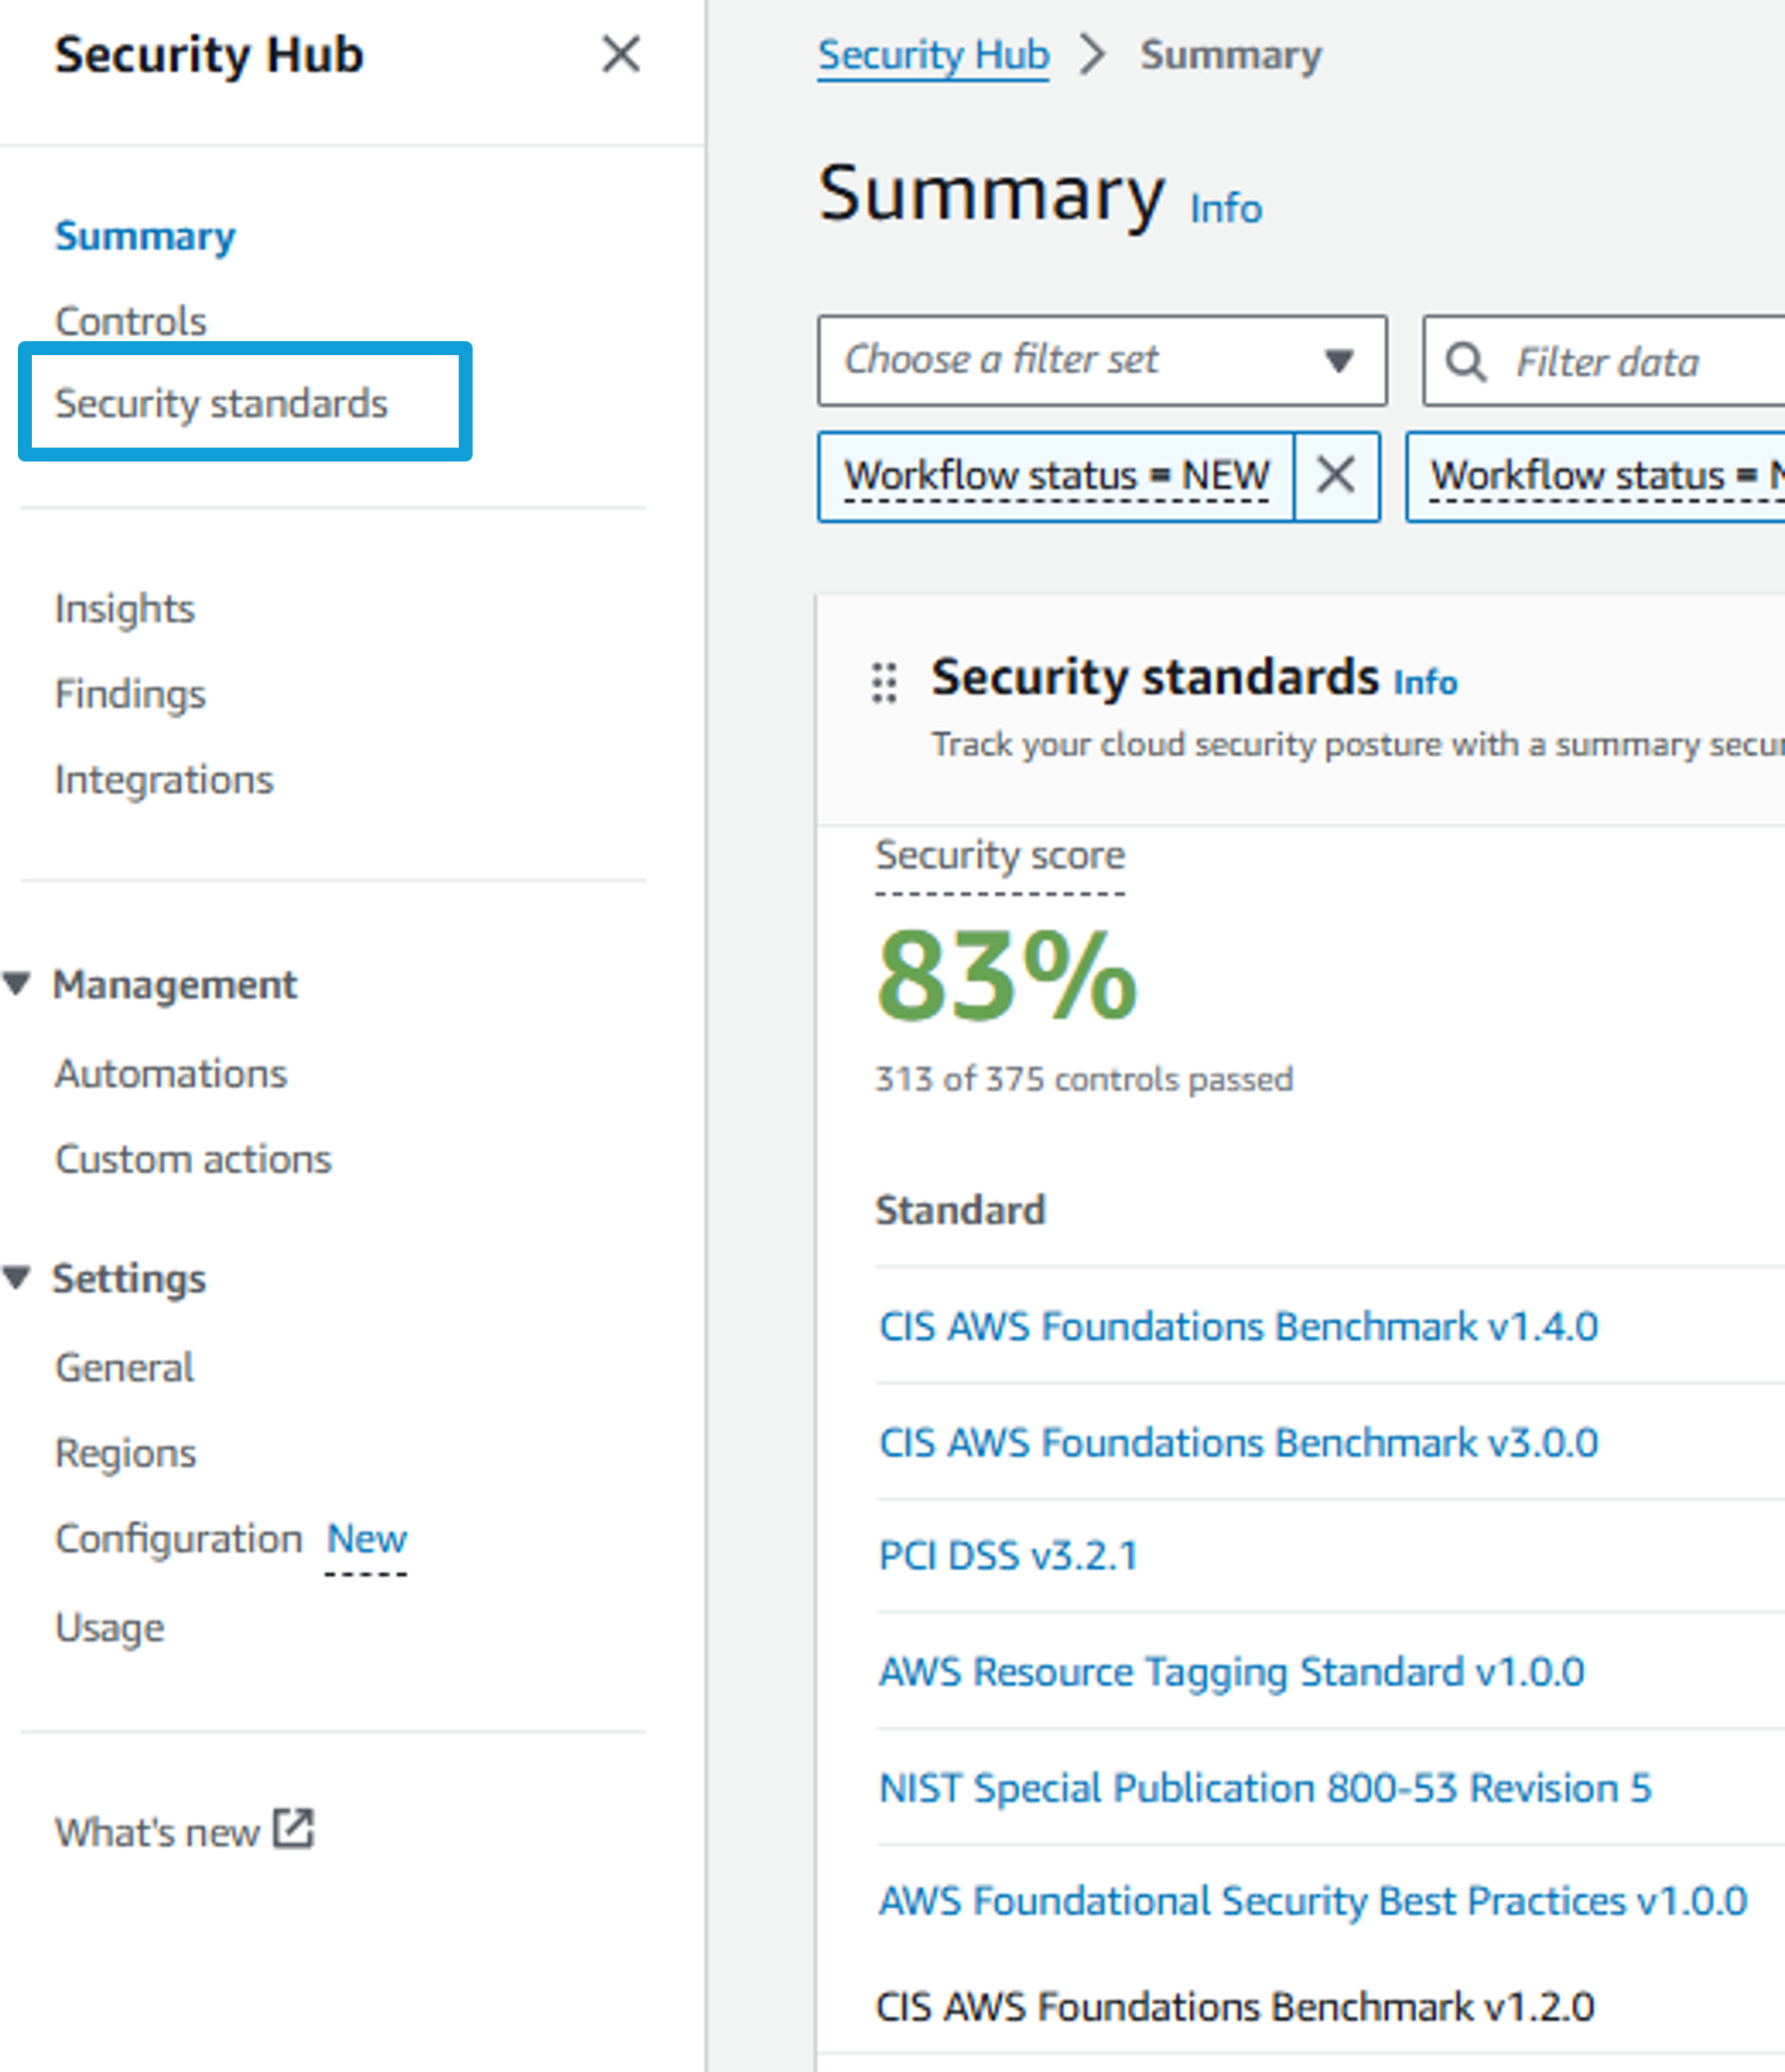Open What's new external link
This screenshot has width=1785, height=2072.
click(184, 1831)
